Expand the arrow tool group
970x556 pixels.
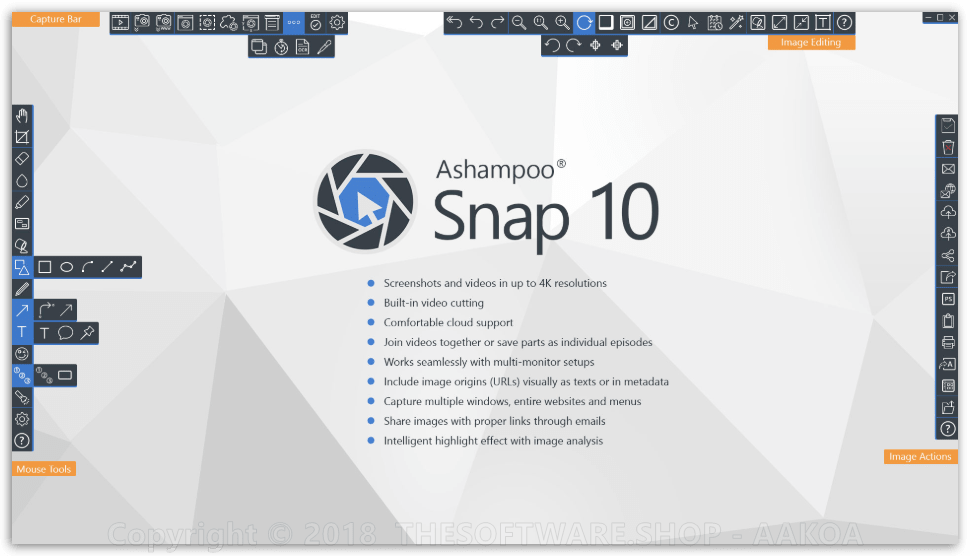click(22, 310)
